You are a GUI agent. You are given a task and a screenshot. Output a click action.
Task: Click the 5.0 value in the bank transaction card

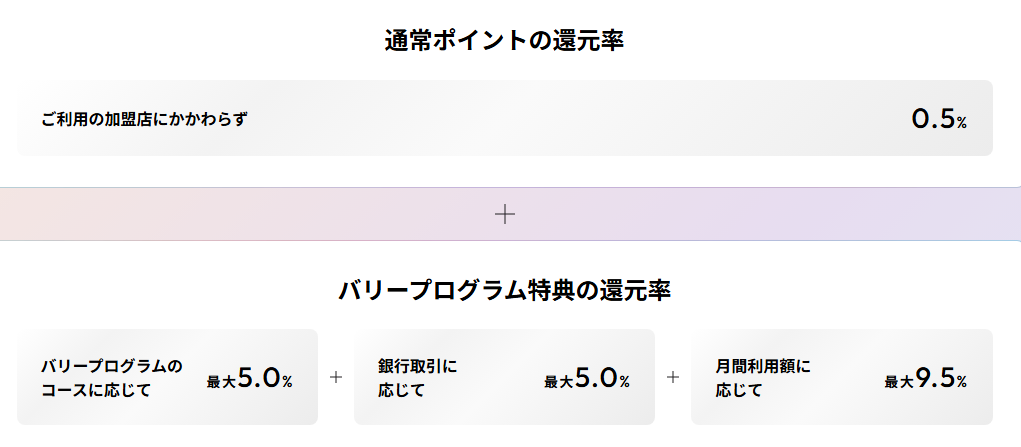596,379
